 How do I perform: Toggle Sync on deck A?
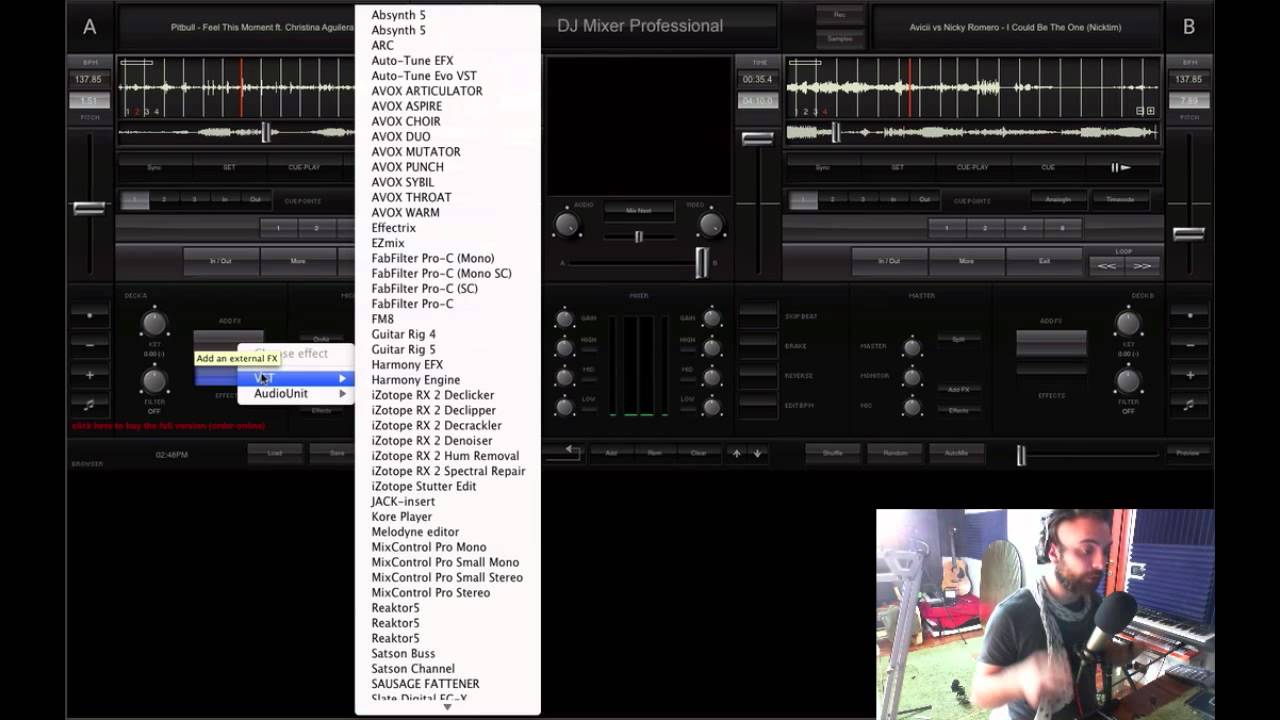154,167
